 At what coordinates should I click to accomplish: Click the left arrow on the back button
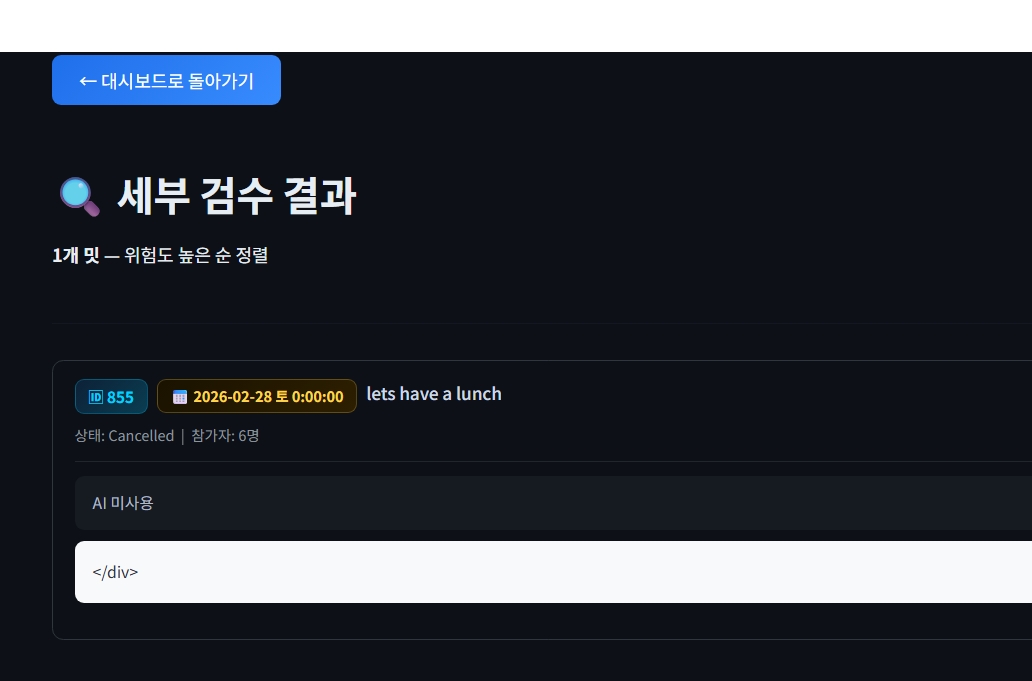(x=88, y=81)
